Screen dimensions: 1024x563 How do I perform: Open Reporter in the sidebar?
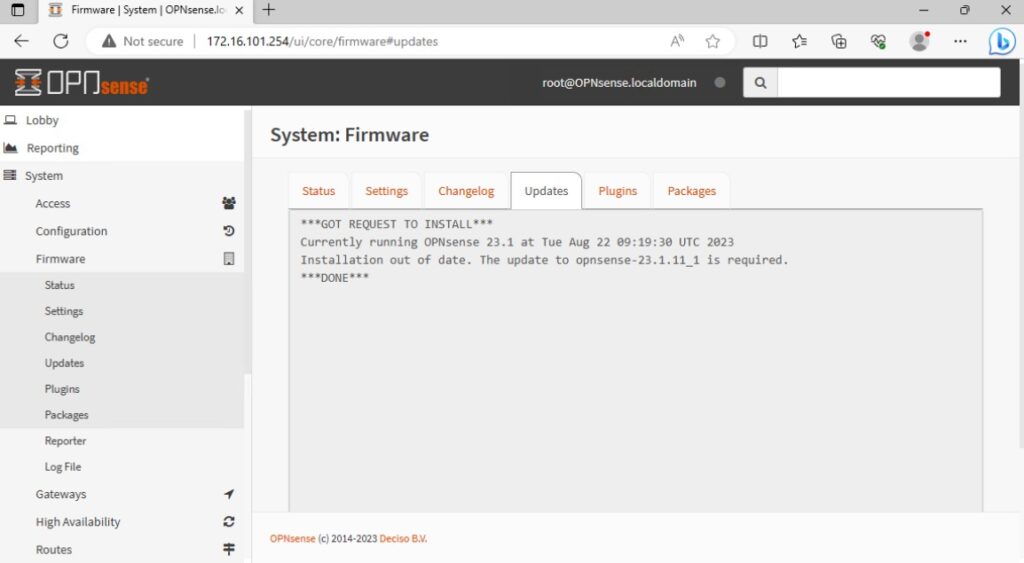(65, 441)
